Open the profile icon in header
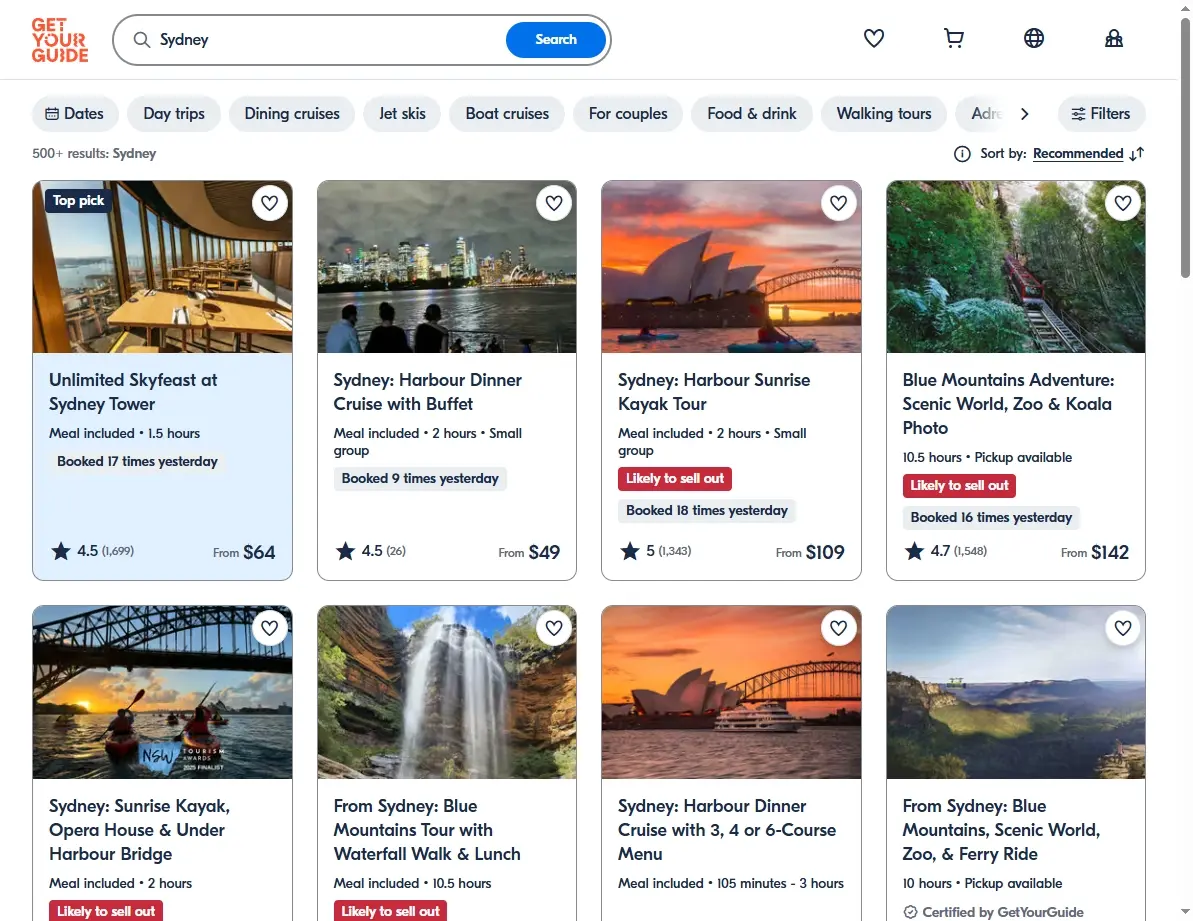This screenshot has height=921, width=1193. click(x=1114, y=38)
